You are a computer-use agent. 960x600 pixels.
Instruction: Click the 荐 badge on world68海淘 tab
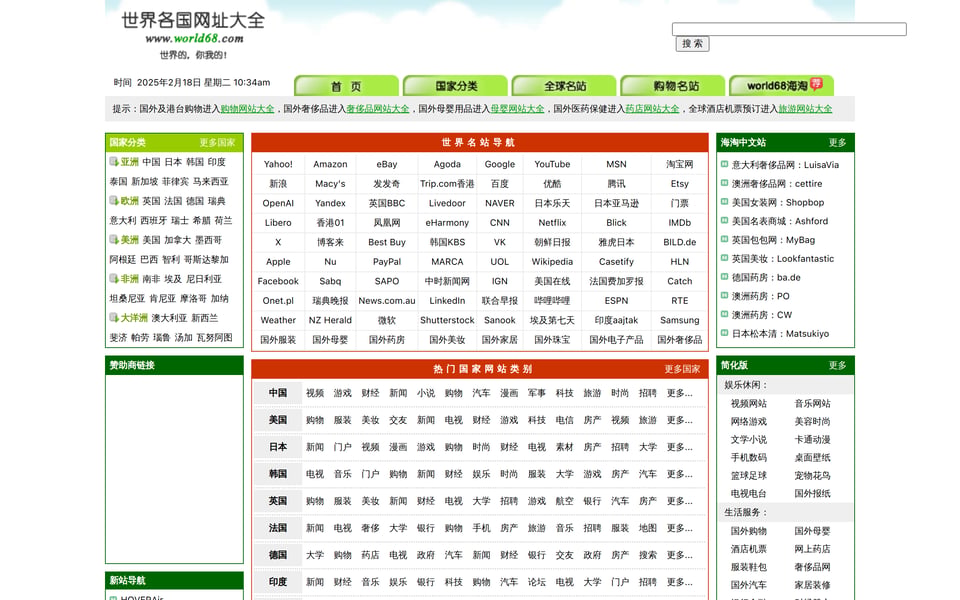click(x=816, y=84)
